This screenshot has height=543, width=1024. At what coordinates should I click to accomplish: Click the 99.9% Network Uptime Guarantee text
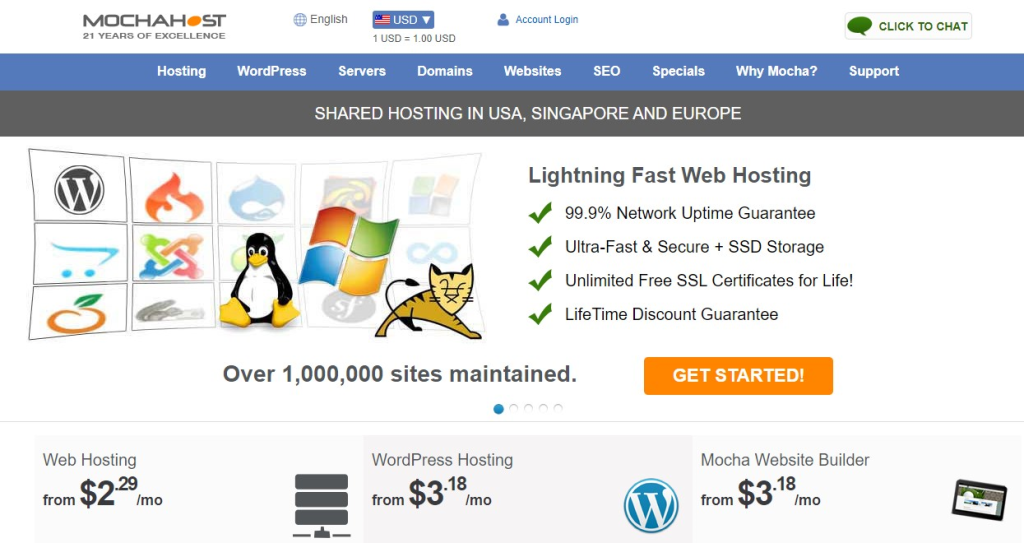click(x=690, y=214)
